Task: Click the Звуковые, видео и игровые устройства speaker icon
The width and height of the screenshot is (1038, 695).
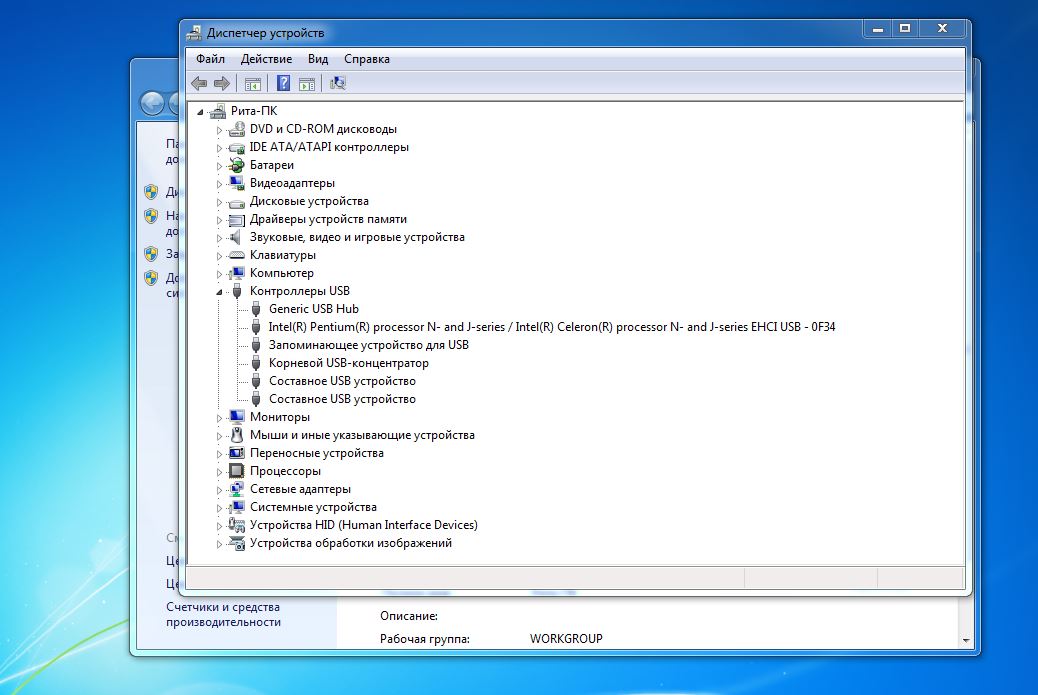Action: (235, 237)
